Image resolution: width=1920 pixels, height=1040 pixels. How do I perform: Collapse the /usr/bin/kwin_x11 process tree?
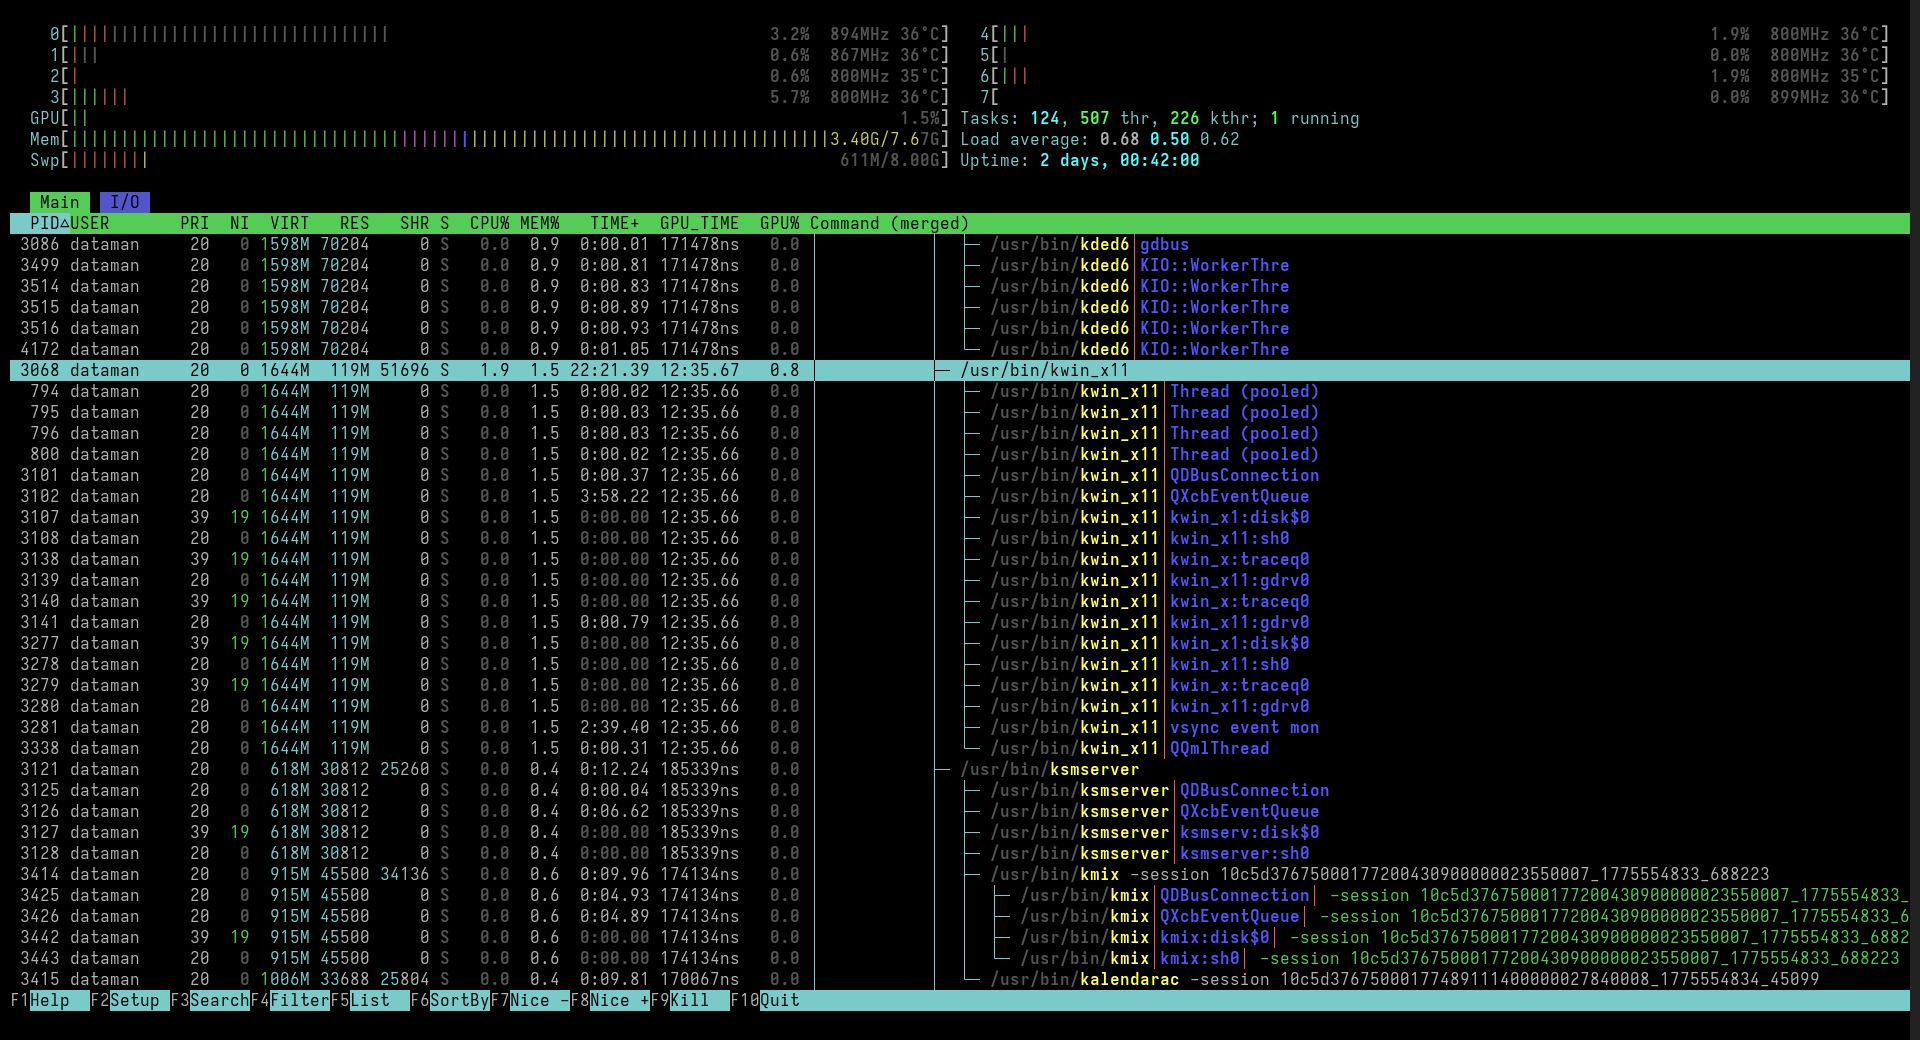(x=942, y=371)
